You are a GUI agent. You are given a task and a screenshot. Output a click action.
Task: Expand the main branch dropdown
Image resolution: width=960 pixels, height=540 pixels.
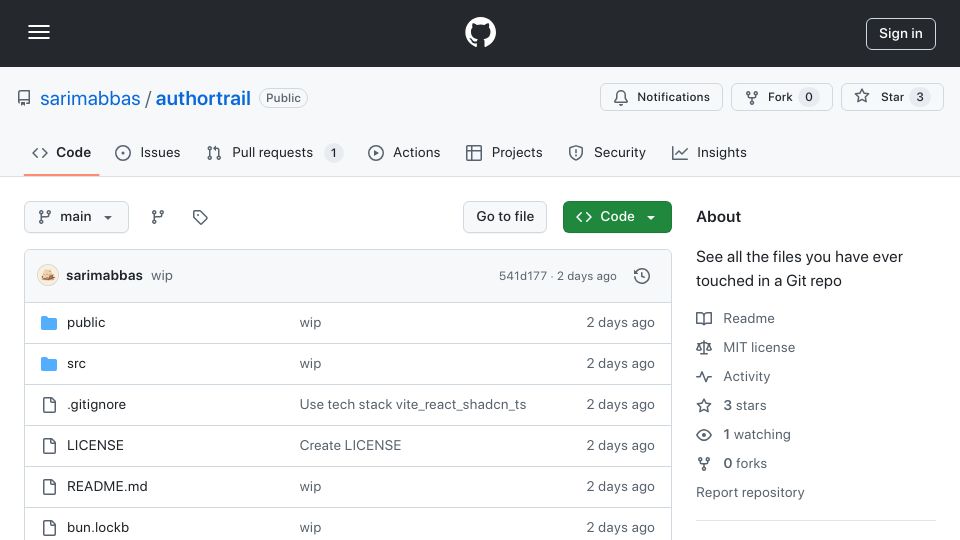77,217
